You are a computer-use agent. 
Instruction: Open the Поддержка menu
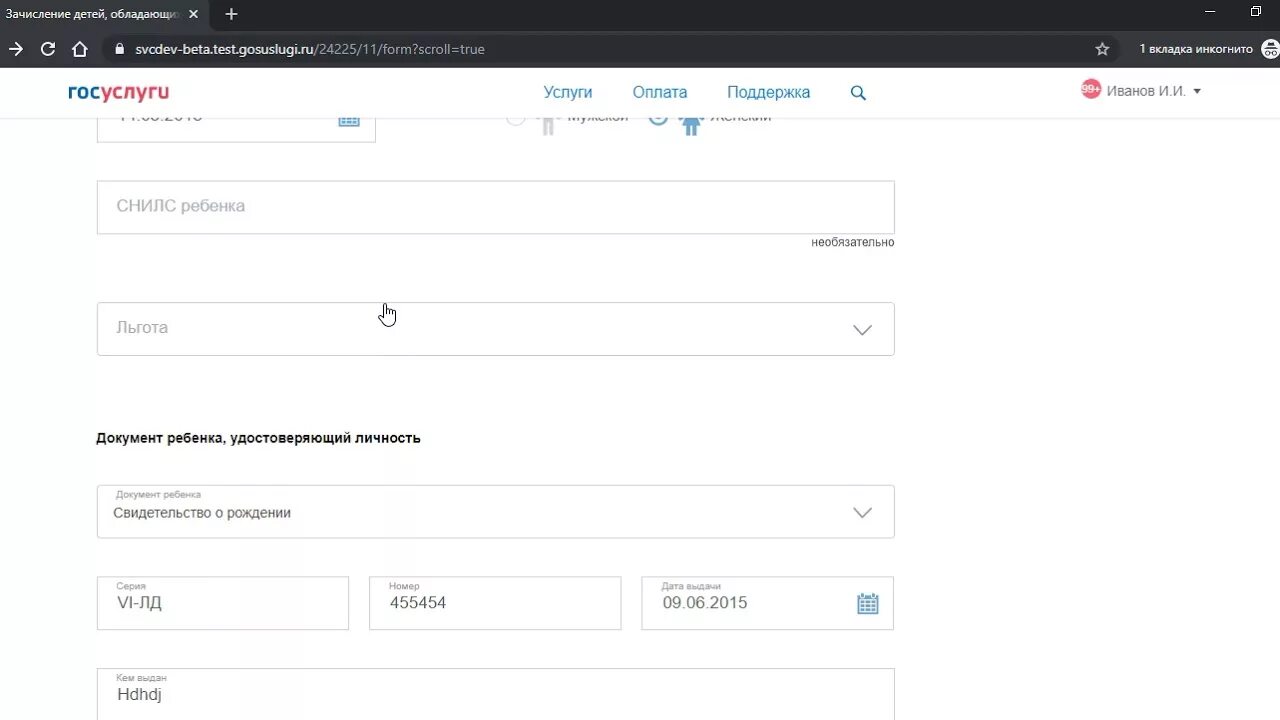[x=768, y=92]
